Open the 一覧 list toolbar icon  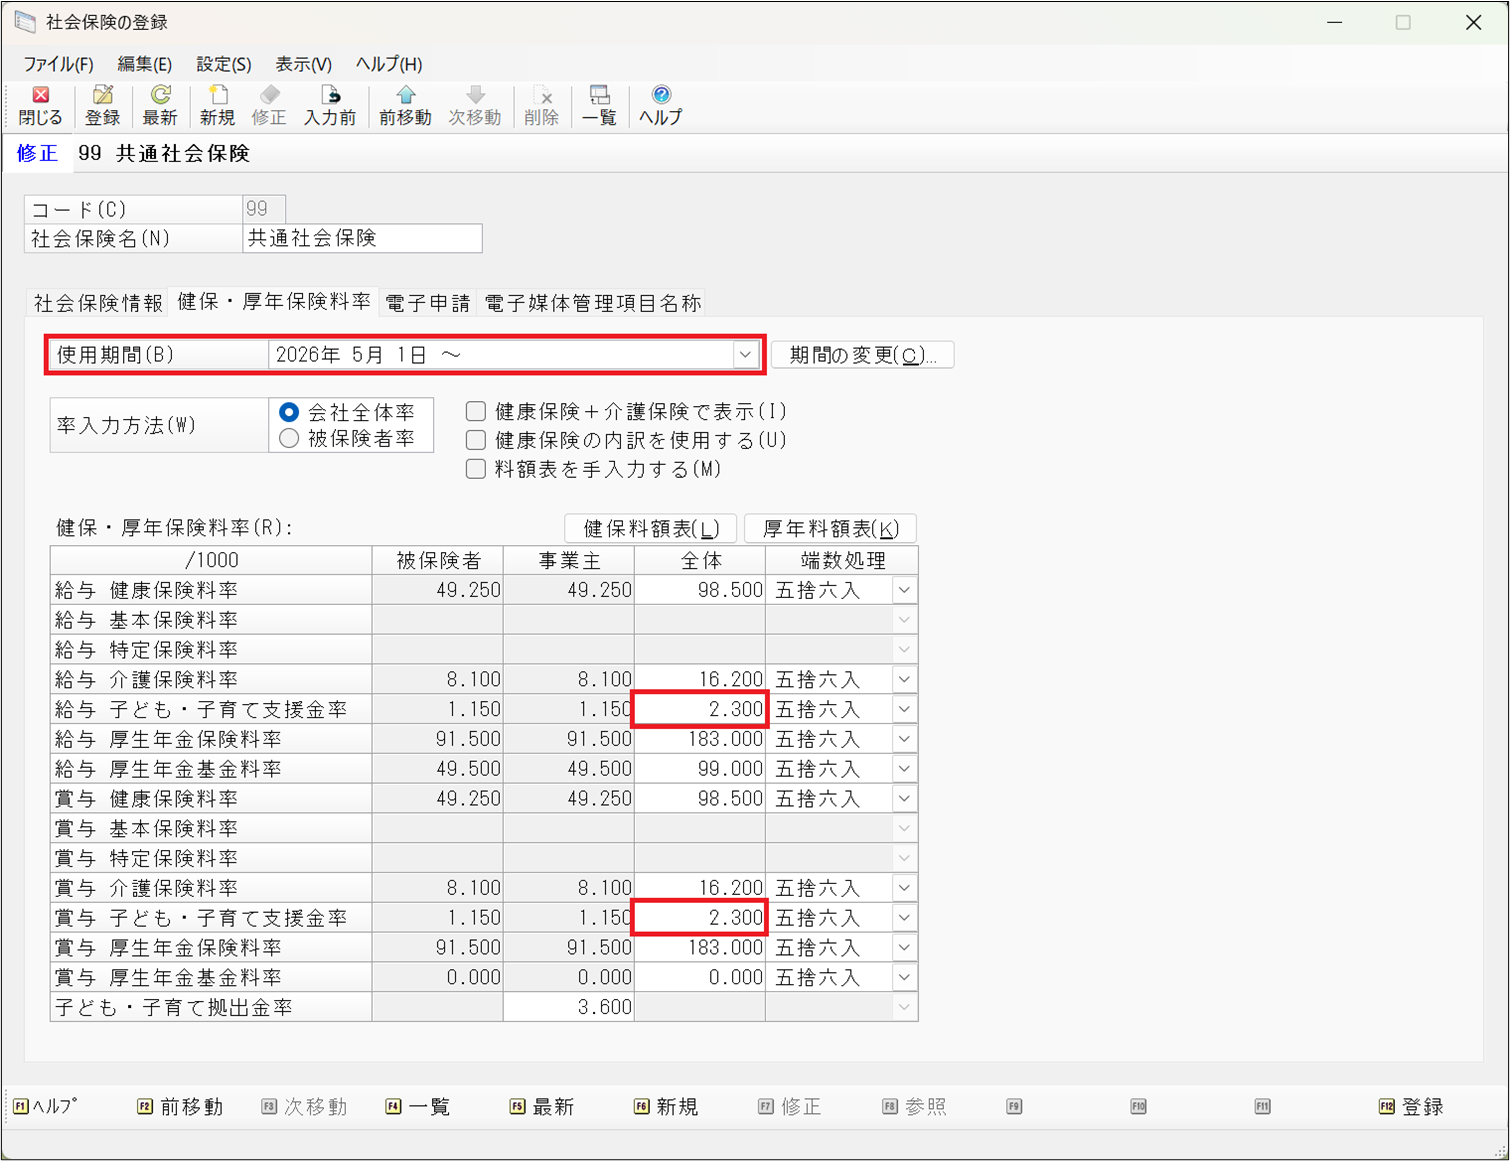599,105
